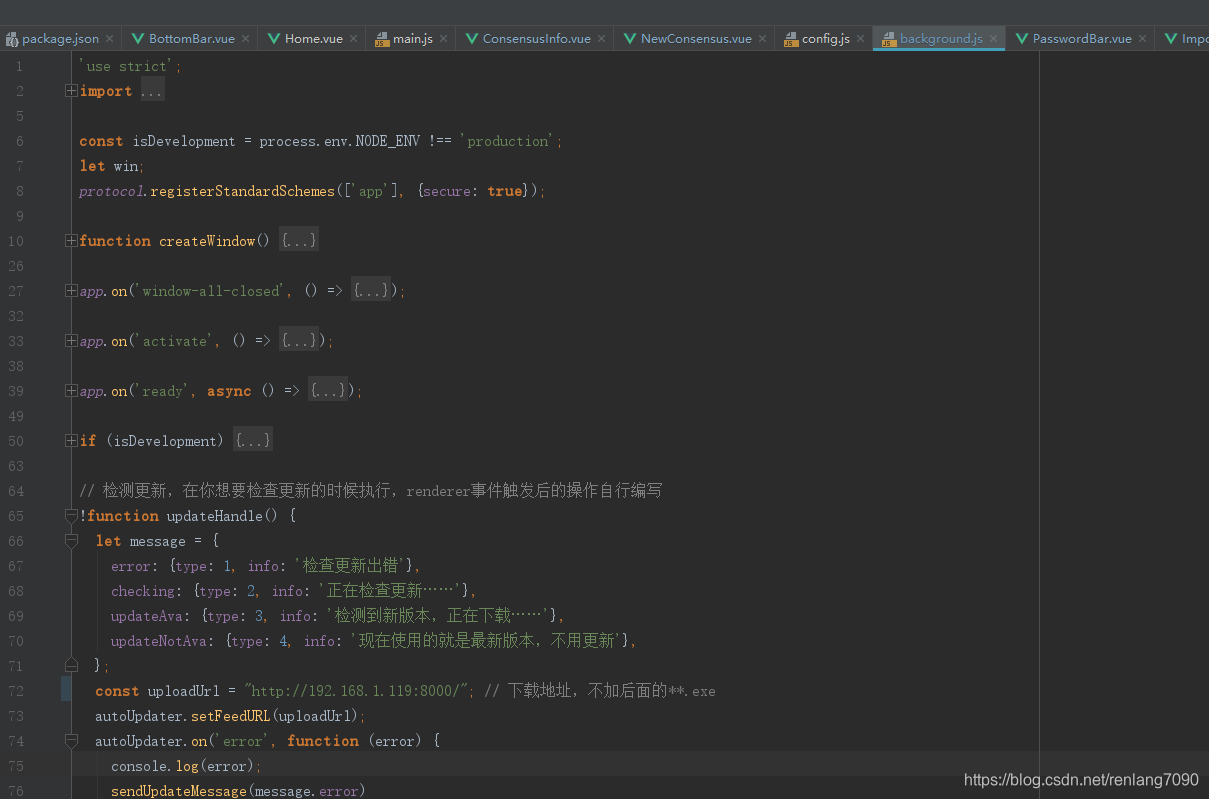This screenshot has width=1209, height=799.
Task: Close the BottomBar.vue tab
Action: tap(246, 39)
